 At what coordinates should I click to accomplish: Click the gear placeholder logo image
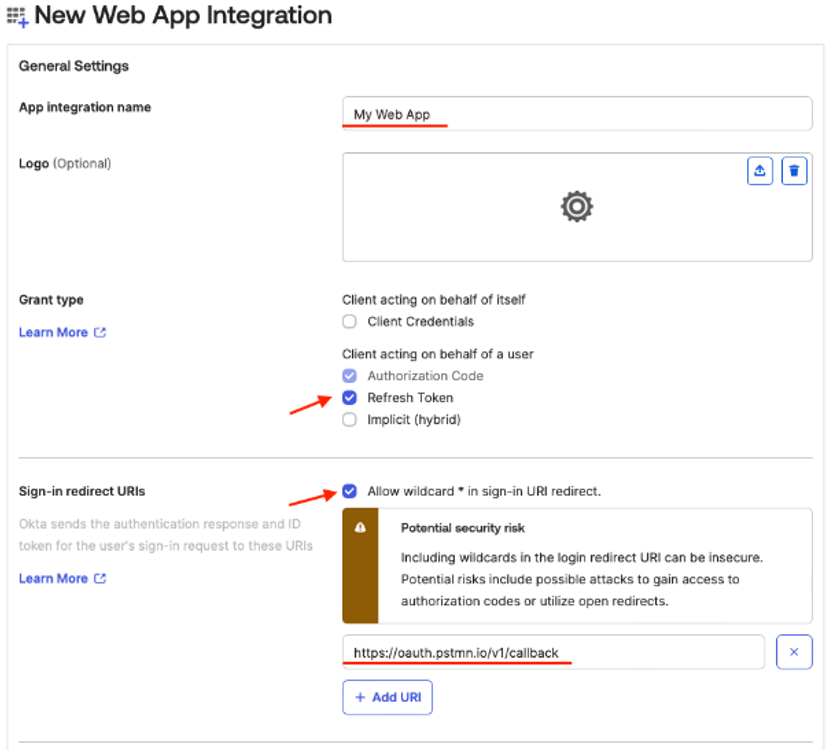tap(577, 207)
